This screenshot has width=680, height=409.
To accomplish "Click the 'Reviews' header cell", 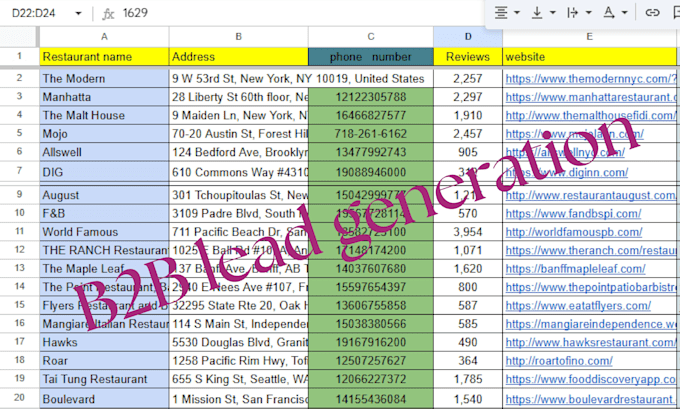I will pyautogui.click(x=468, y=57).
